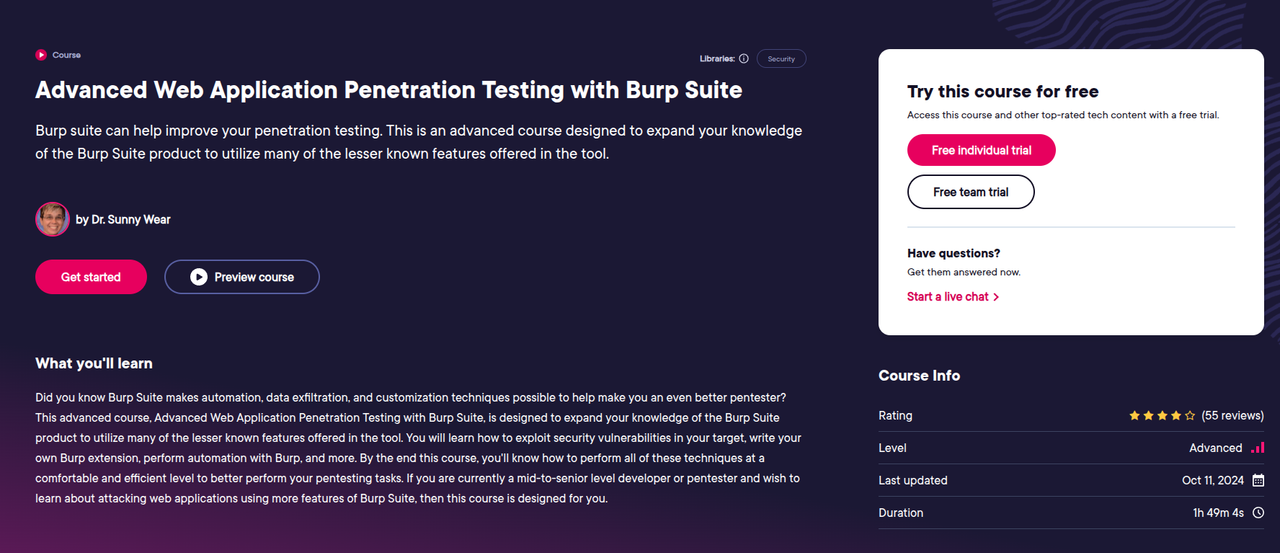Viewport: 1280px width, 553px height.
Task: Select the Security library tag
Action: [x=781, y=59]
